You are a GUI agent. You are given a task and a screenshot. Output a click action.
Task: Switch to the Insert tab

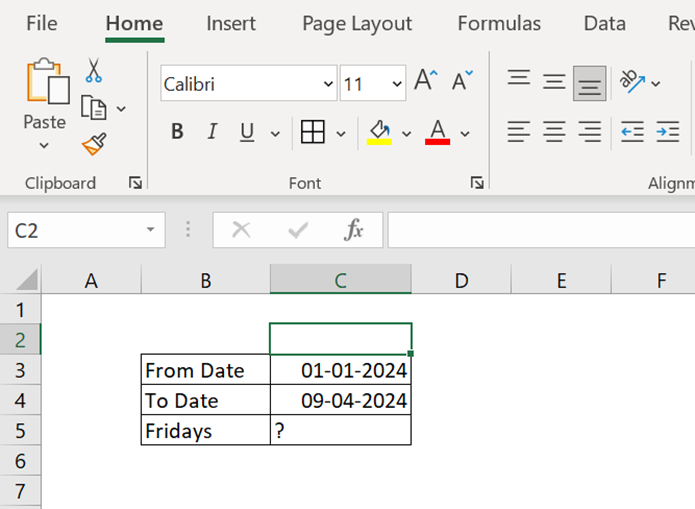click(231, 23)
